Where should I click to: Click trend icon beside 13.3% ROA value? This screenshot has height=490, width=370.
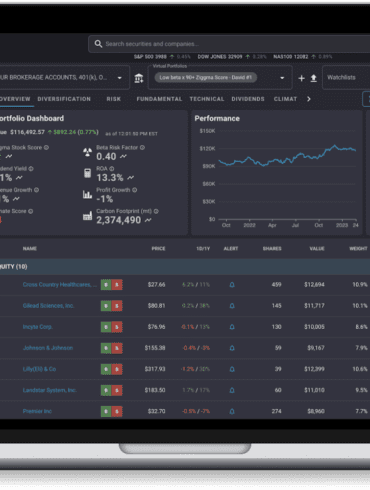(x=130, y=178)
